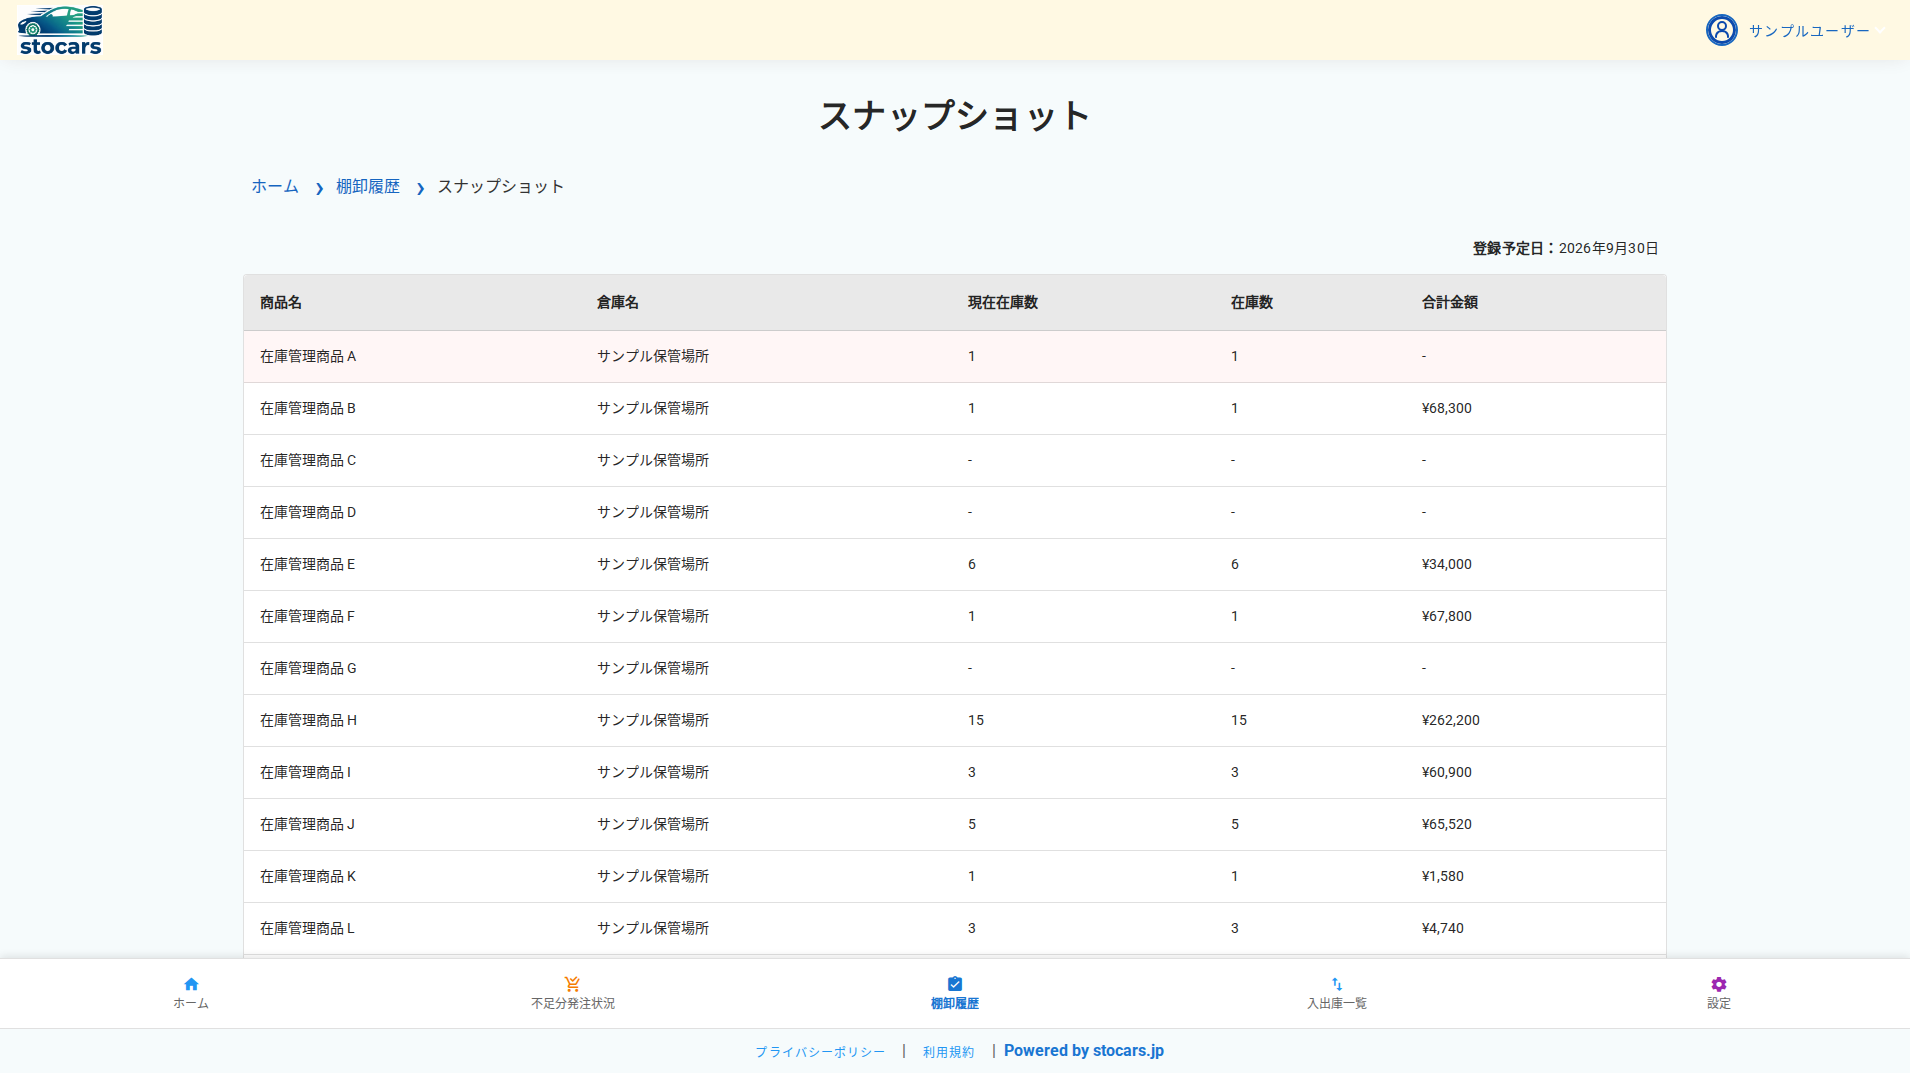Click the 倉庫名 column header

point(618,302)
